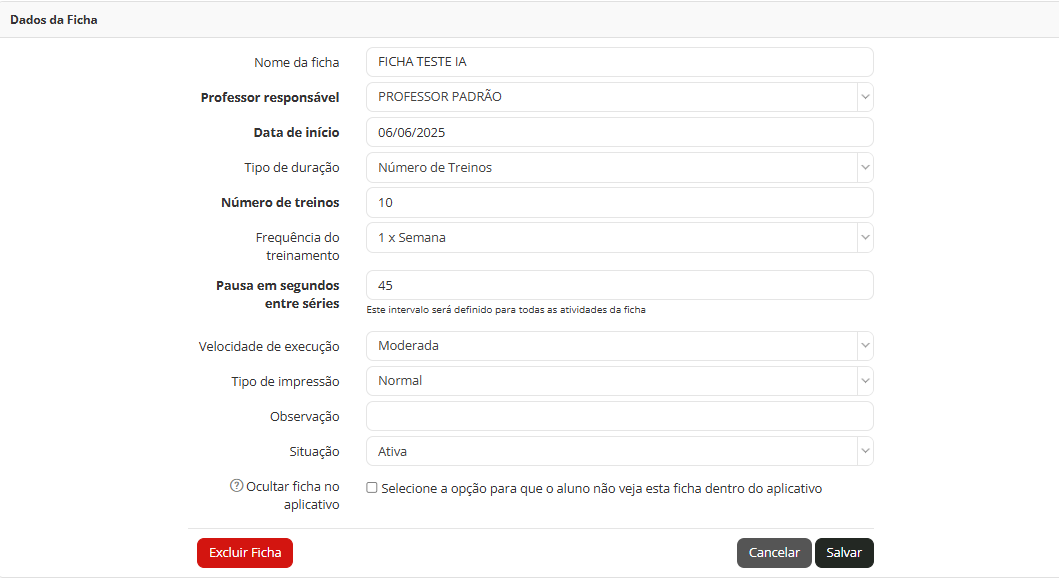This screenshot has width=1059, height=578.
Task: Enable the hide ficha in app checkbox
Action: [371, 488]
